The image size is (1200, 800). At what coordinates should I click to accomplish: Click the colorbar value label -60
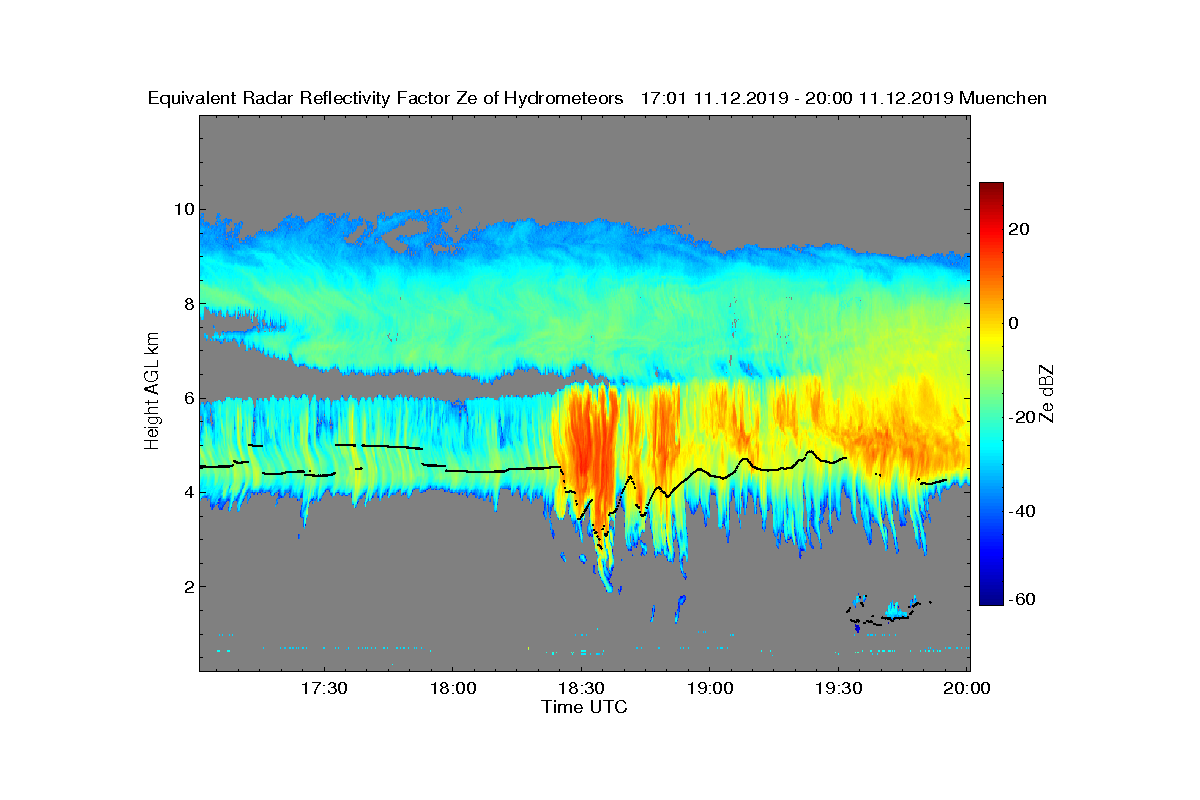click(1020, 599)
